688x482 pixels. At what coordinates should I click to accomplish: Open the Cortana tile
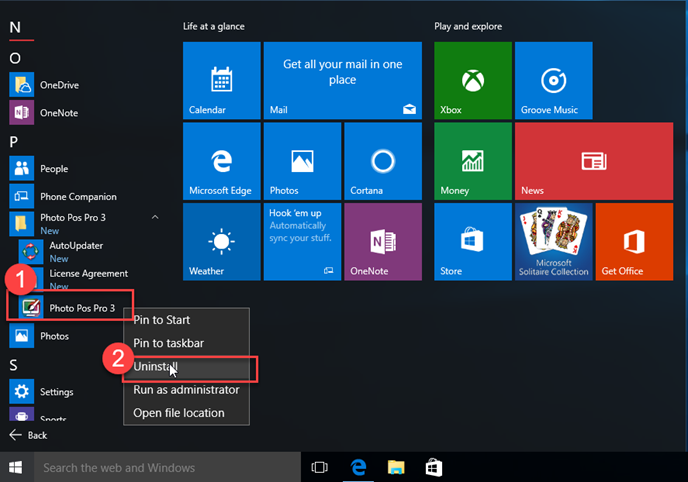pyautogui.click(x=383, y=161)
